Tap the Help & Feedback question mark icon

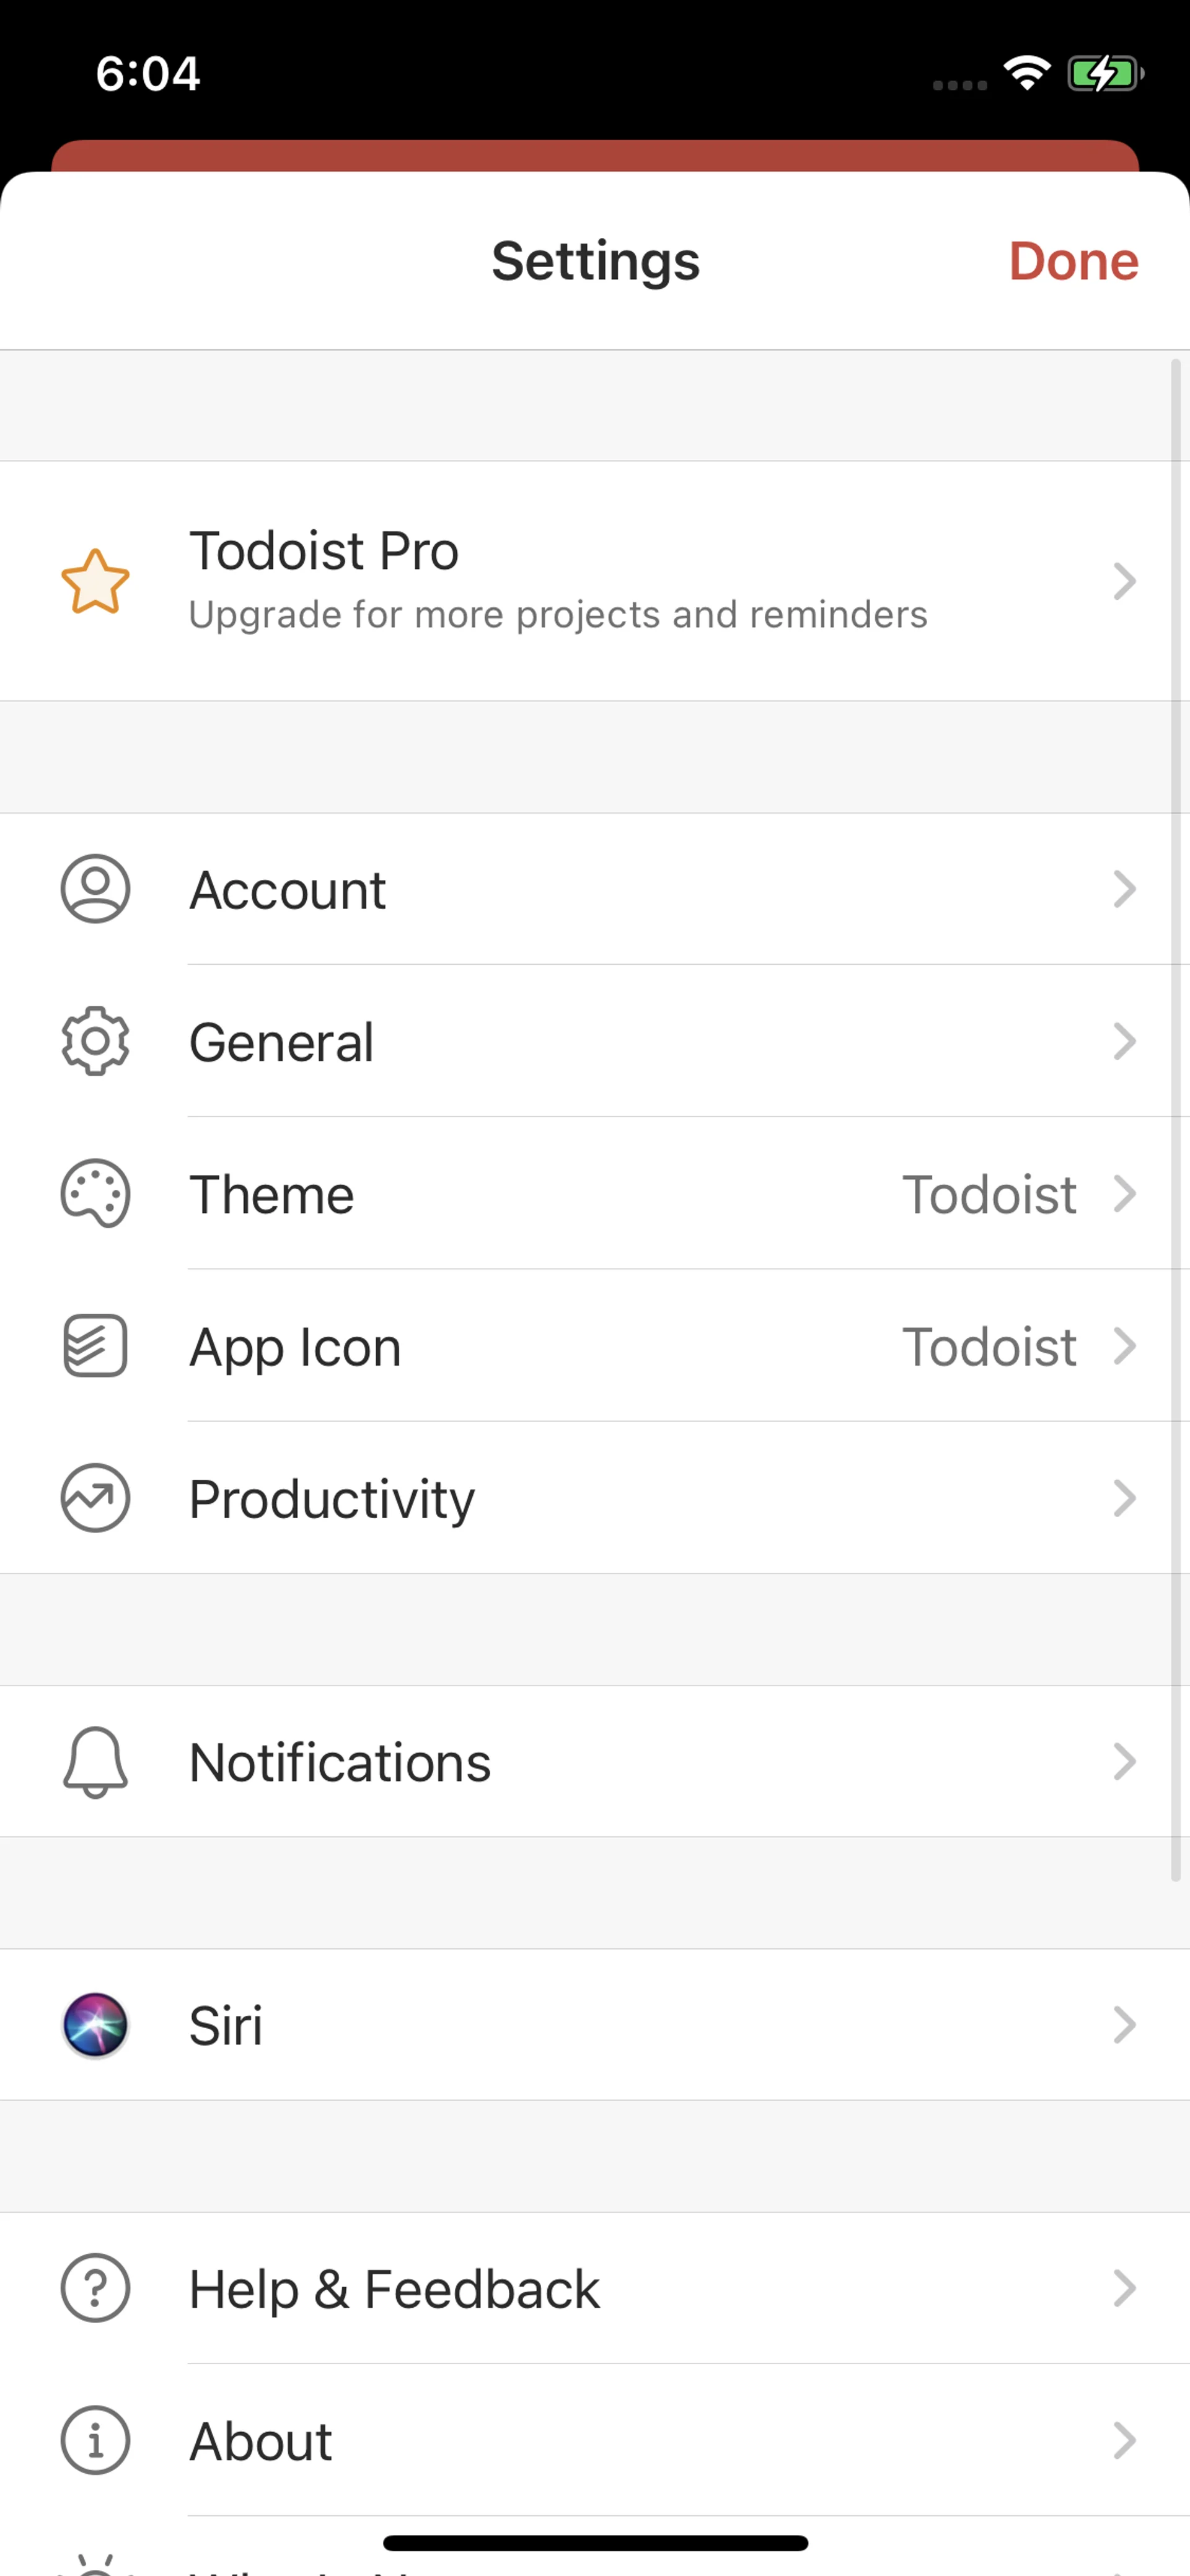95,2288
